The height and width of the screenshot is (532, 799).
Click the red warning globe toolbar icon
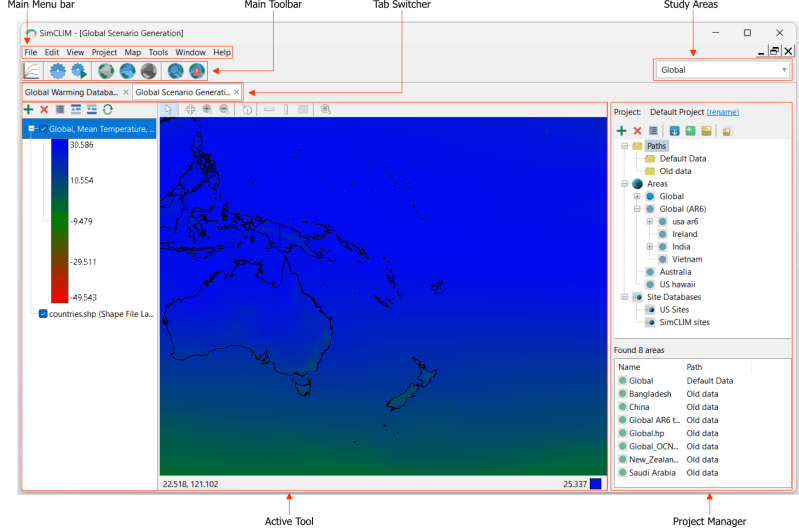pyautogui.click(x=197, y=71)
